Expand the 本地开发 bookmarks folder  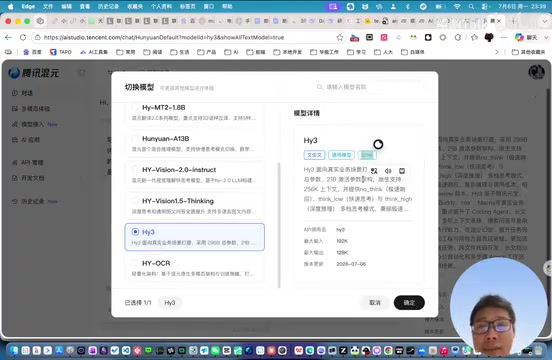coord(288,52)
